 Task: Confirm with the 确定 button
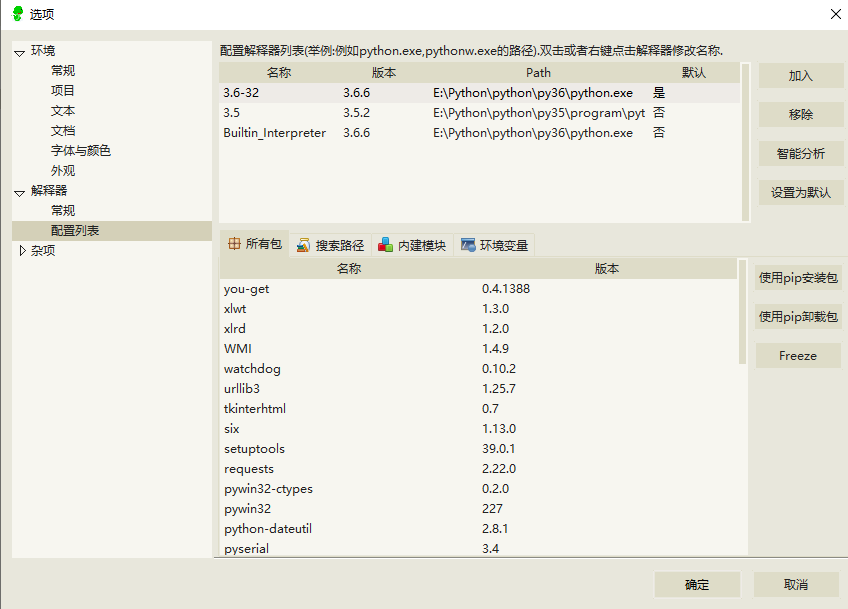pos(697,585)
